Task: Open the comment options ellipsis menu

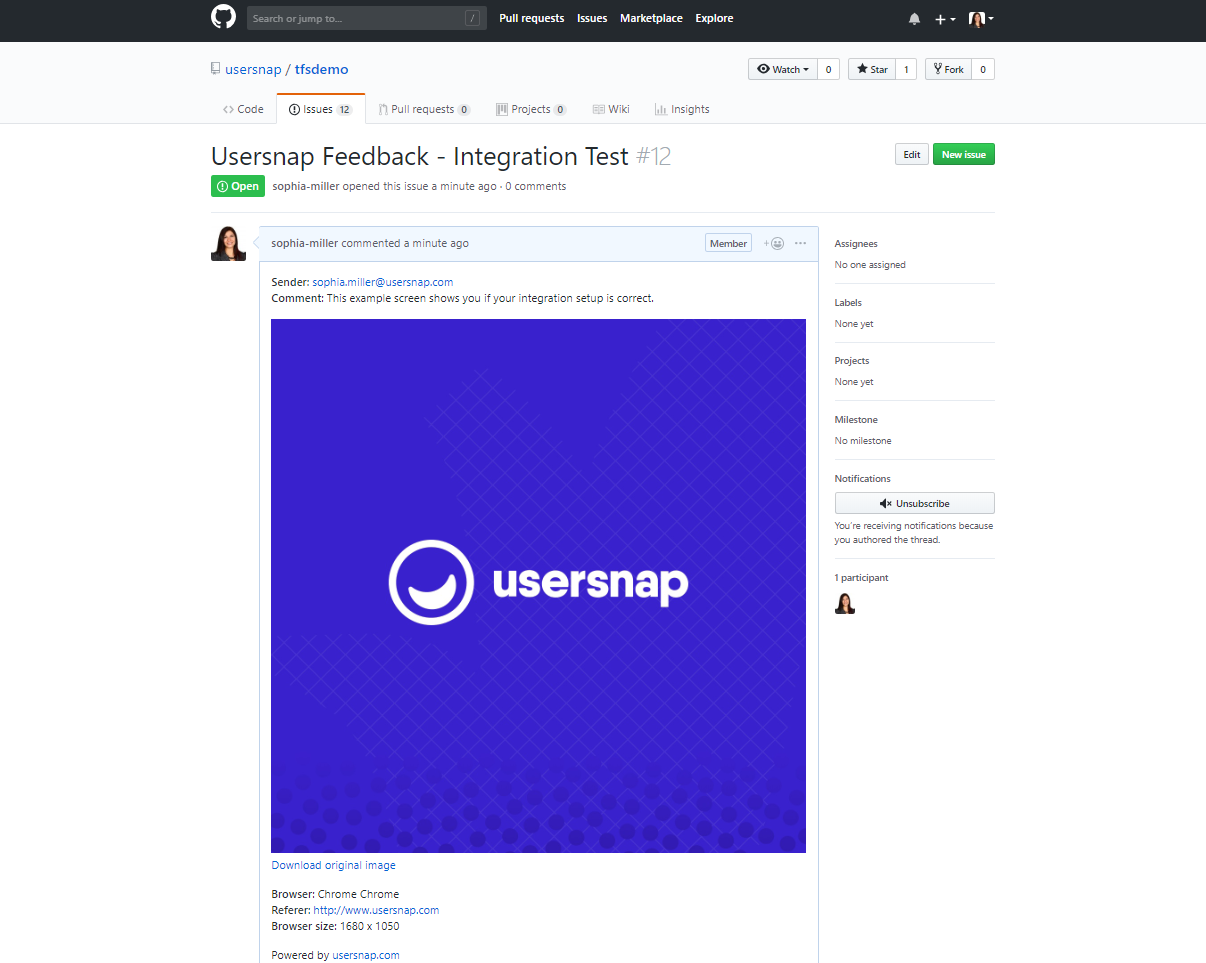Action: point(800,243)
